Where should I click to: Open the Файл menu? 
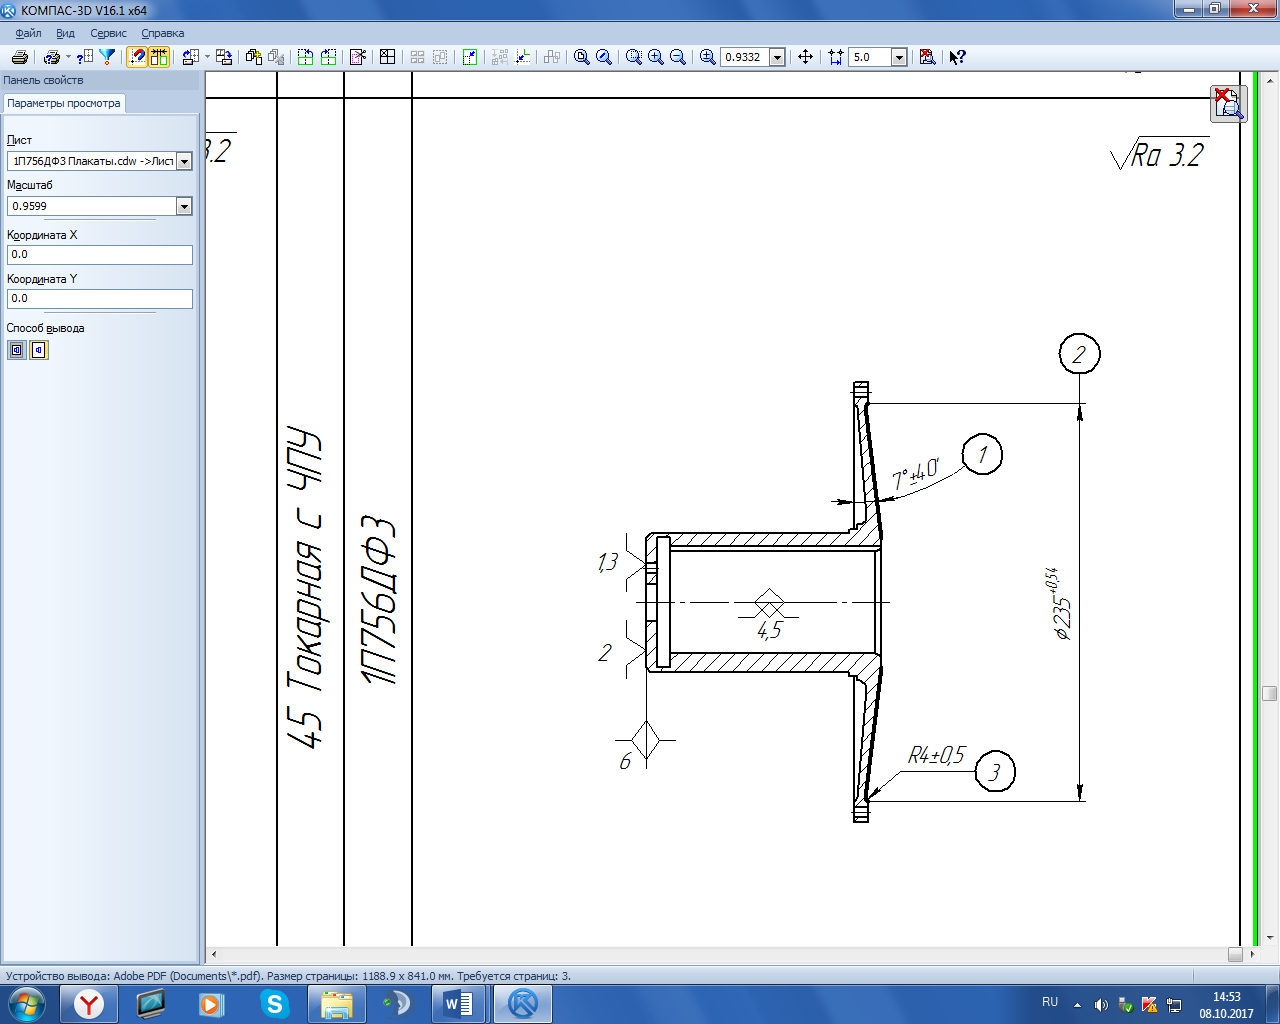coord(28,33)
